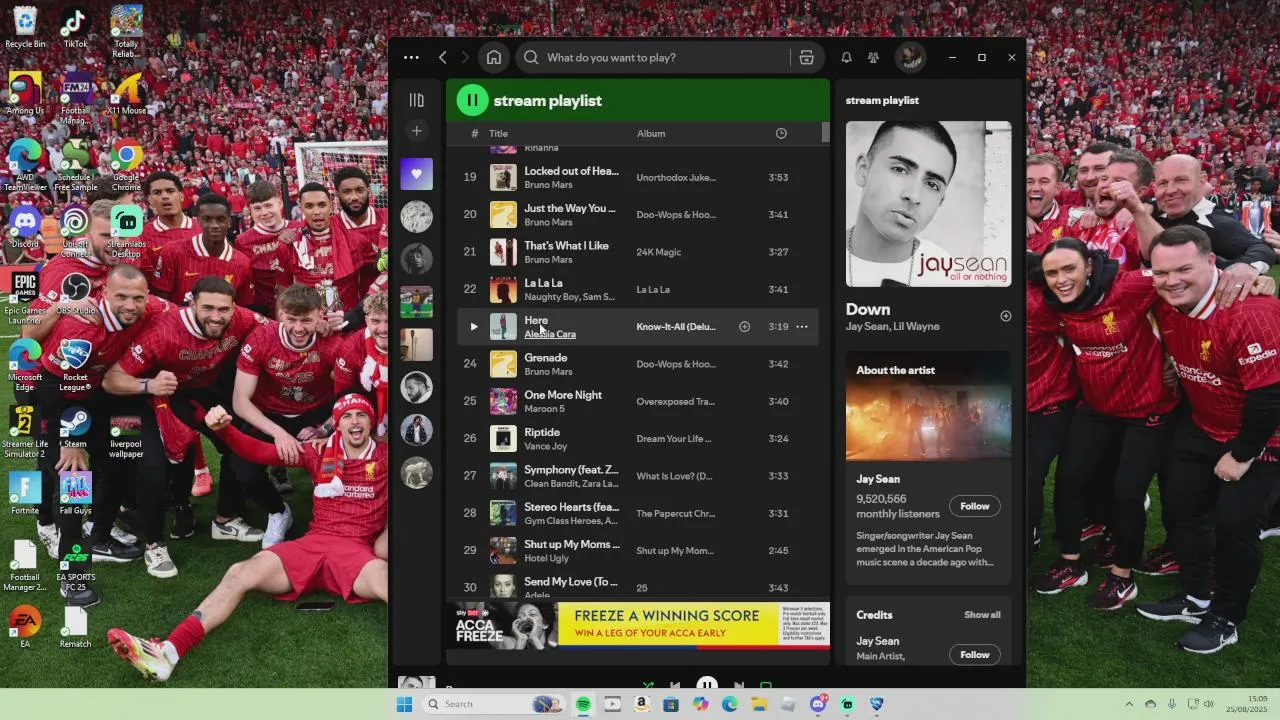Go back with the left arrow
This screenshot has width=1280, height=720.
point(443,58)
